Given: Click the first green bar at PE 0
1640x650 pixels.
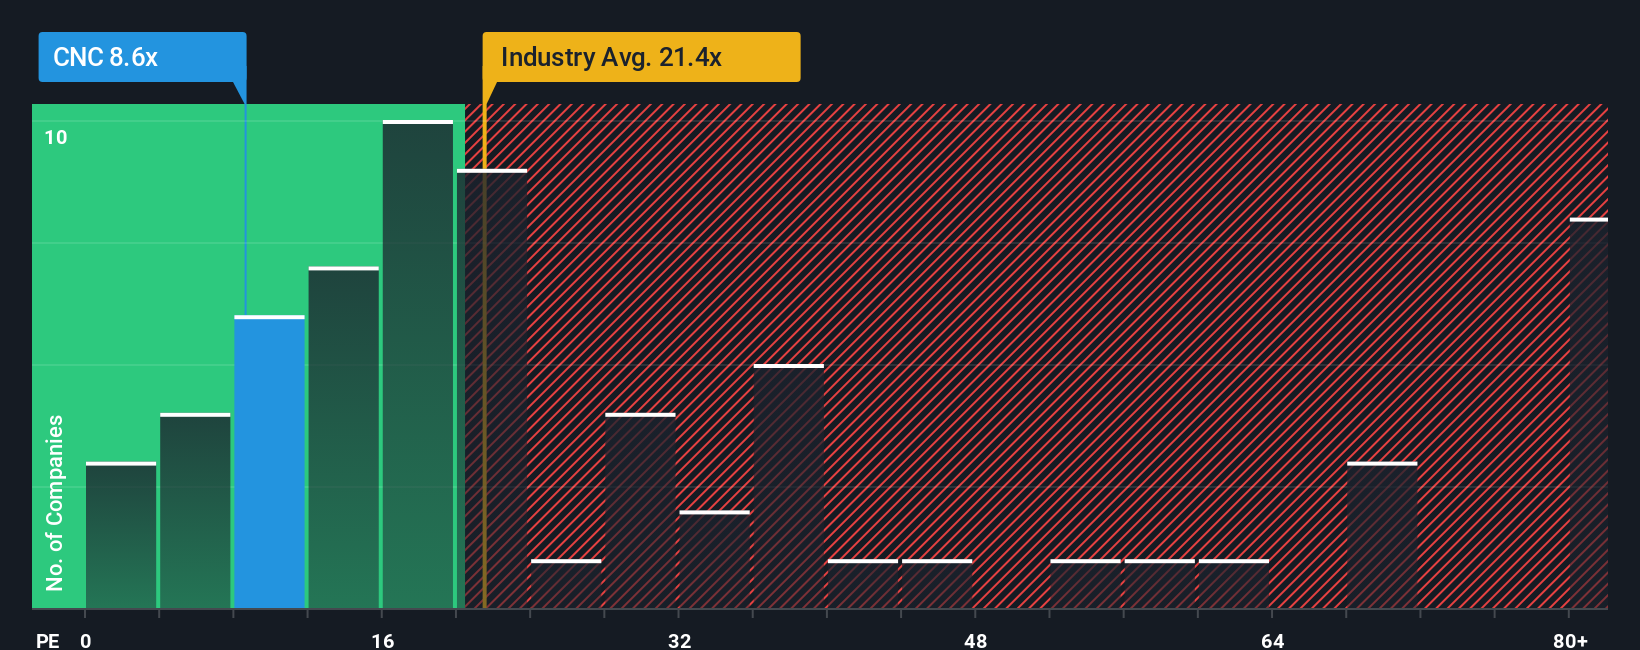Looking at the screenshot, I should coord(121,535).
